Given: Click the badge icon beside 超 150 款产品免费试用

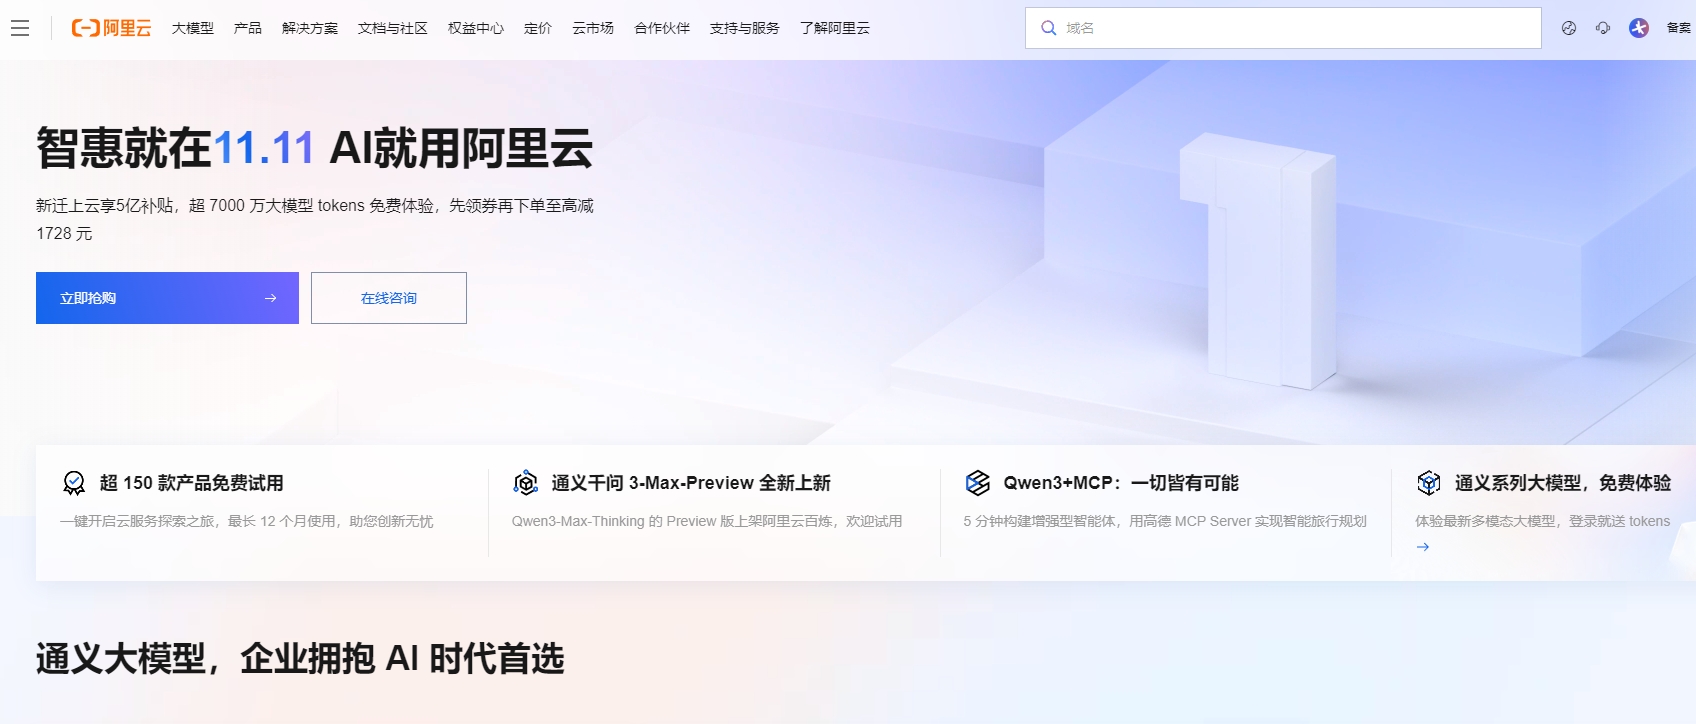Looking at the screenshot, I should point(74,483).
